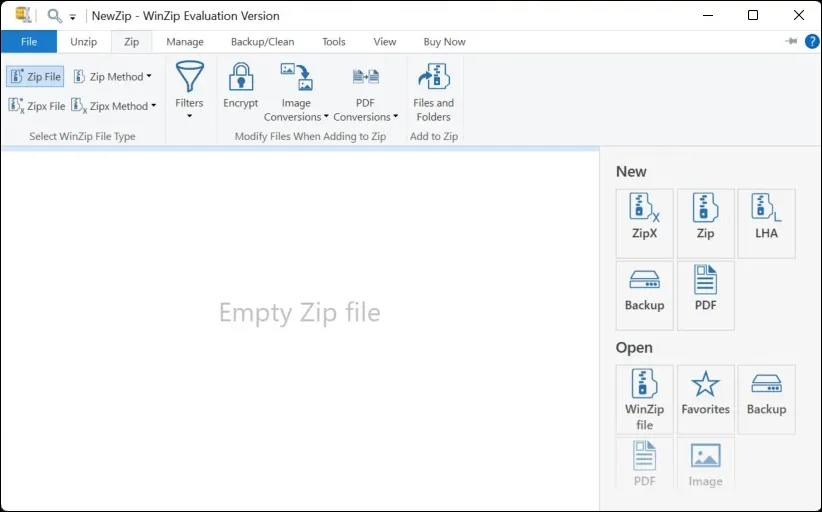Open the Backup/Clean tab

pos(263,41)
